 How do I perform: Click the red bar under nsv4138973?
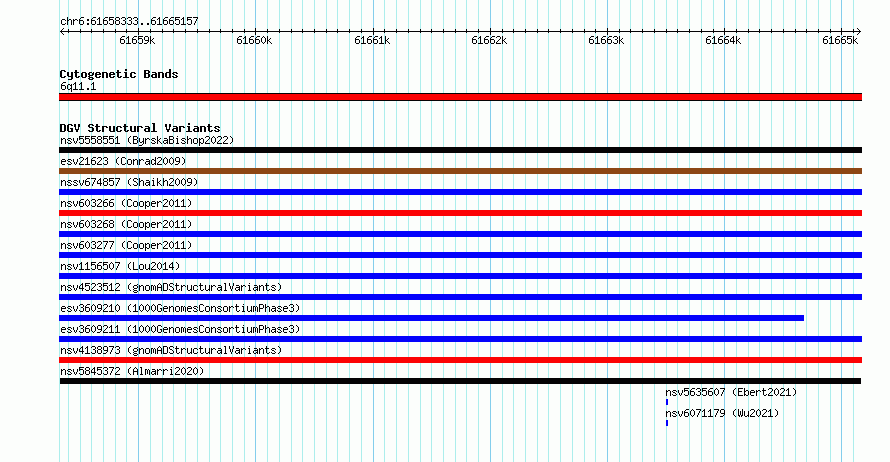460,360
